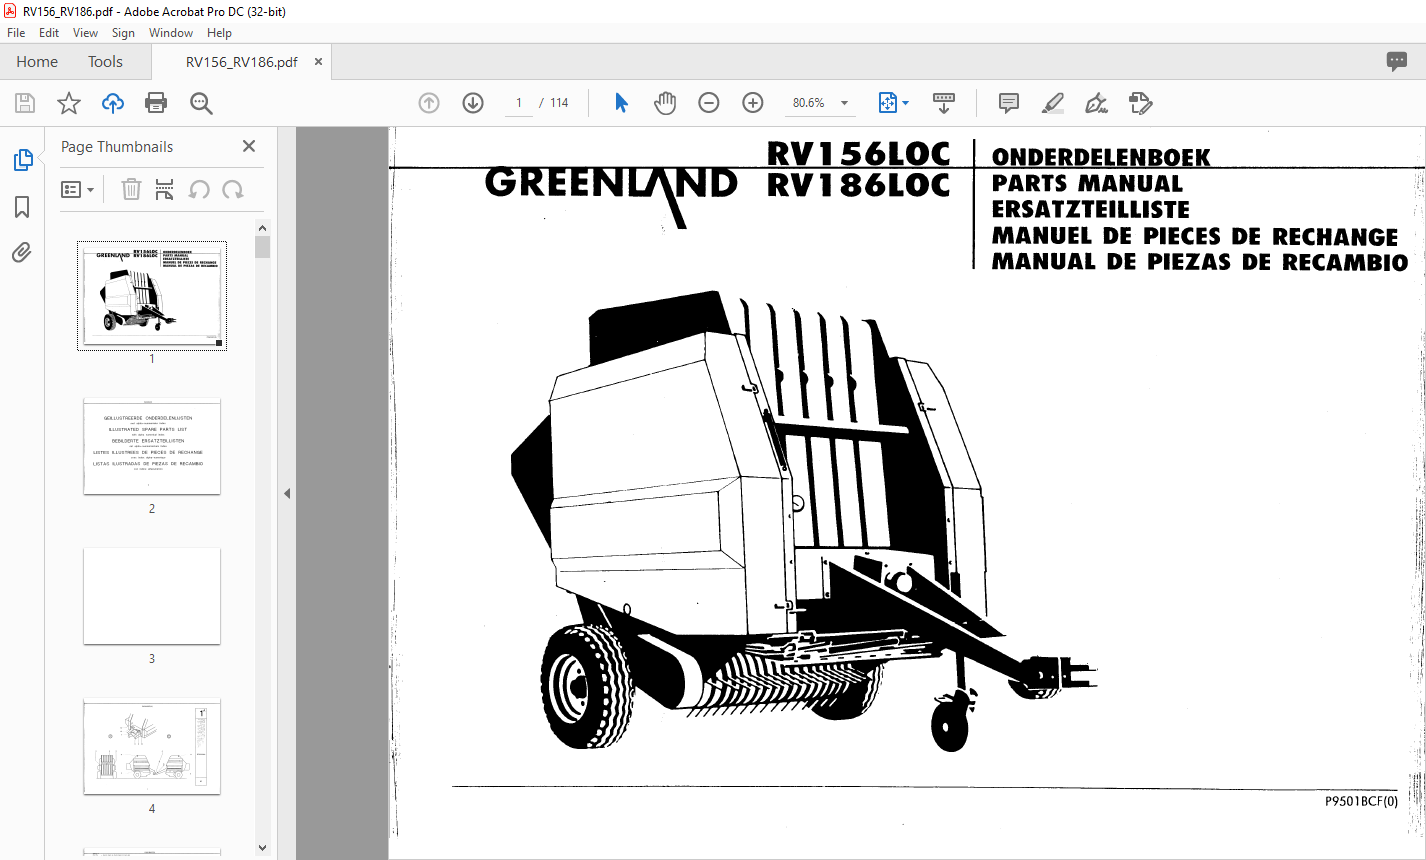Click the "PARTS MANUAL" heading text
Image resolution: width=1426 pixels, height=860 pixels.
coord(1087,184)
